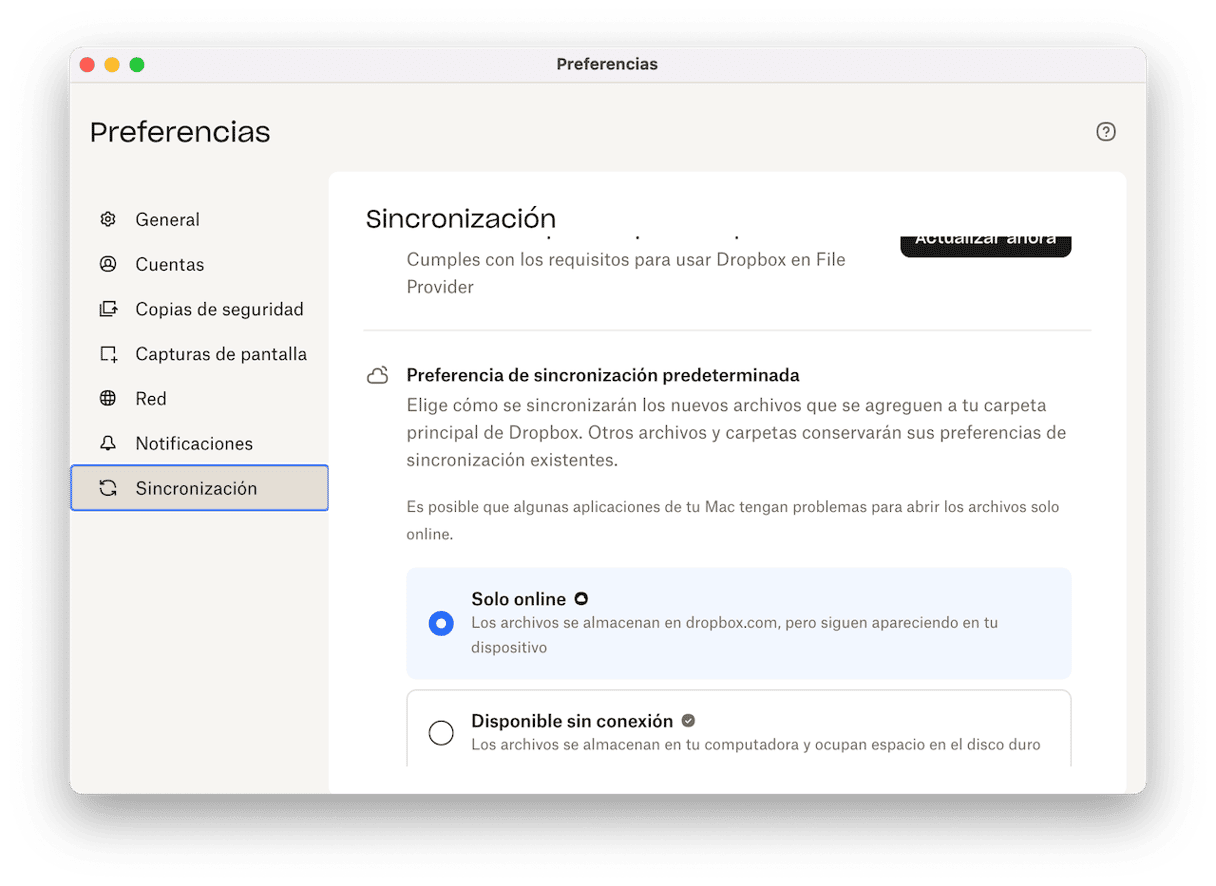Open the Red settings tab
This screenshot has height=886, width=1216.
151,399
